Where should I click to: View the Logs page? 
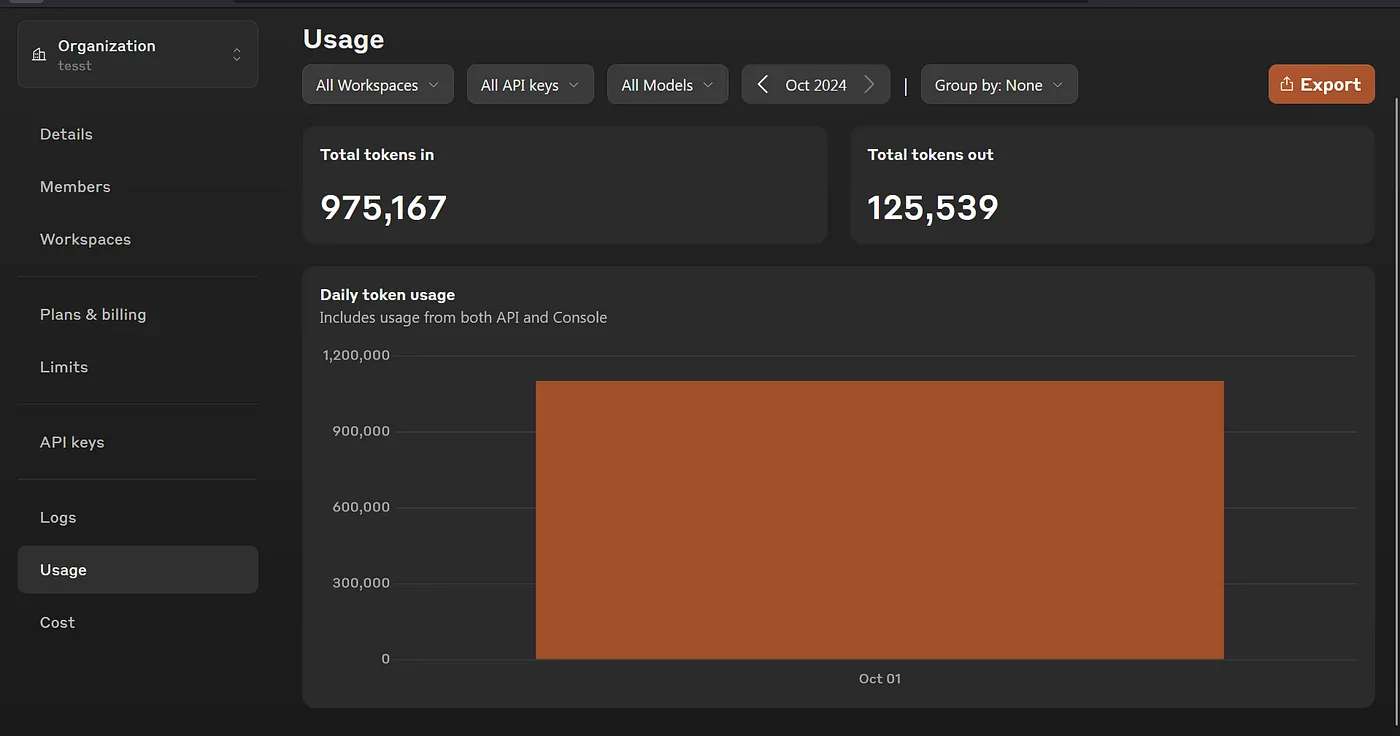coord(58,517)
